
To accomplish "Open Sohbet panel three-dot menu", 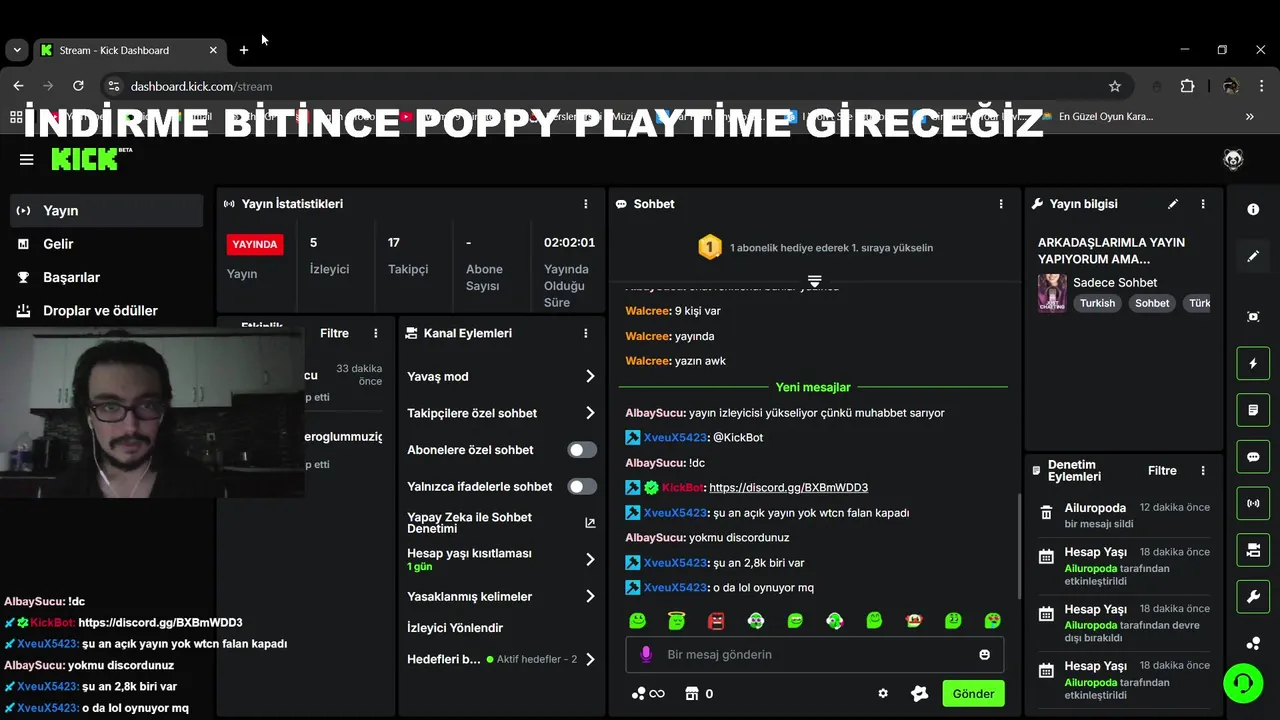I will (x=1001, y=204).
